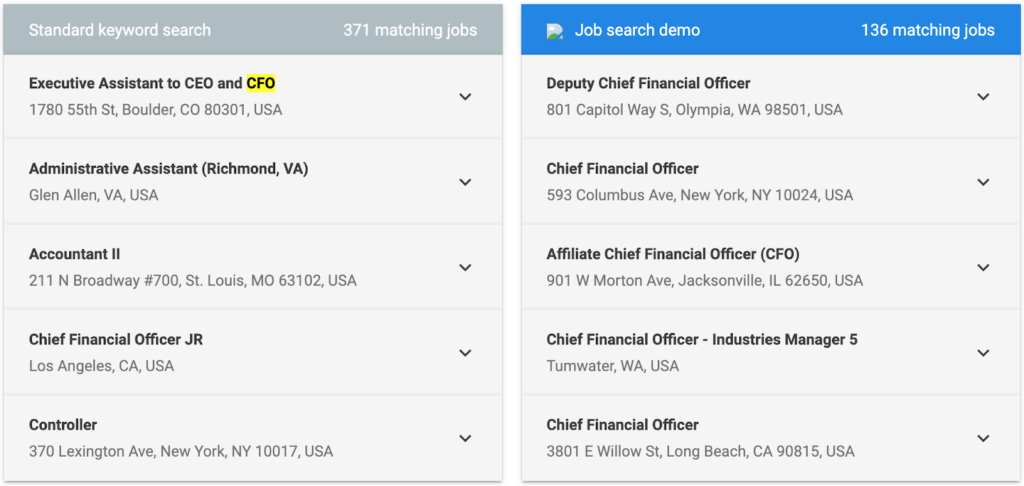Open the Deputy Chief Financial Officer title

coord(648,84)
